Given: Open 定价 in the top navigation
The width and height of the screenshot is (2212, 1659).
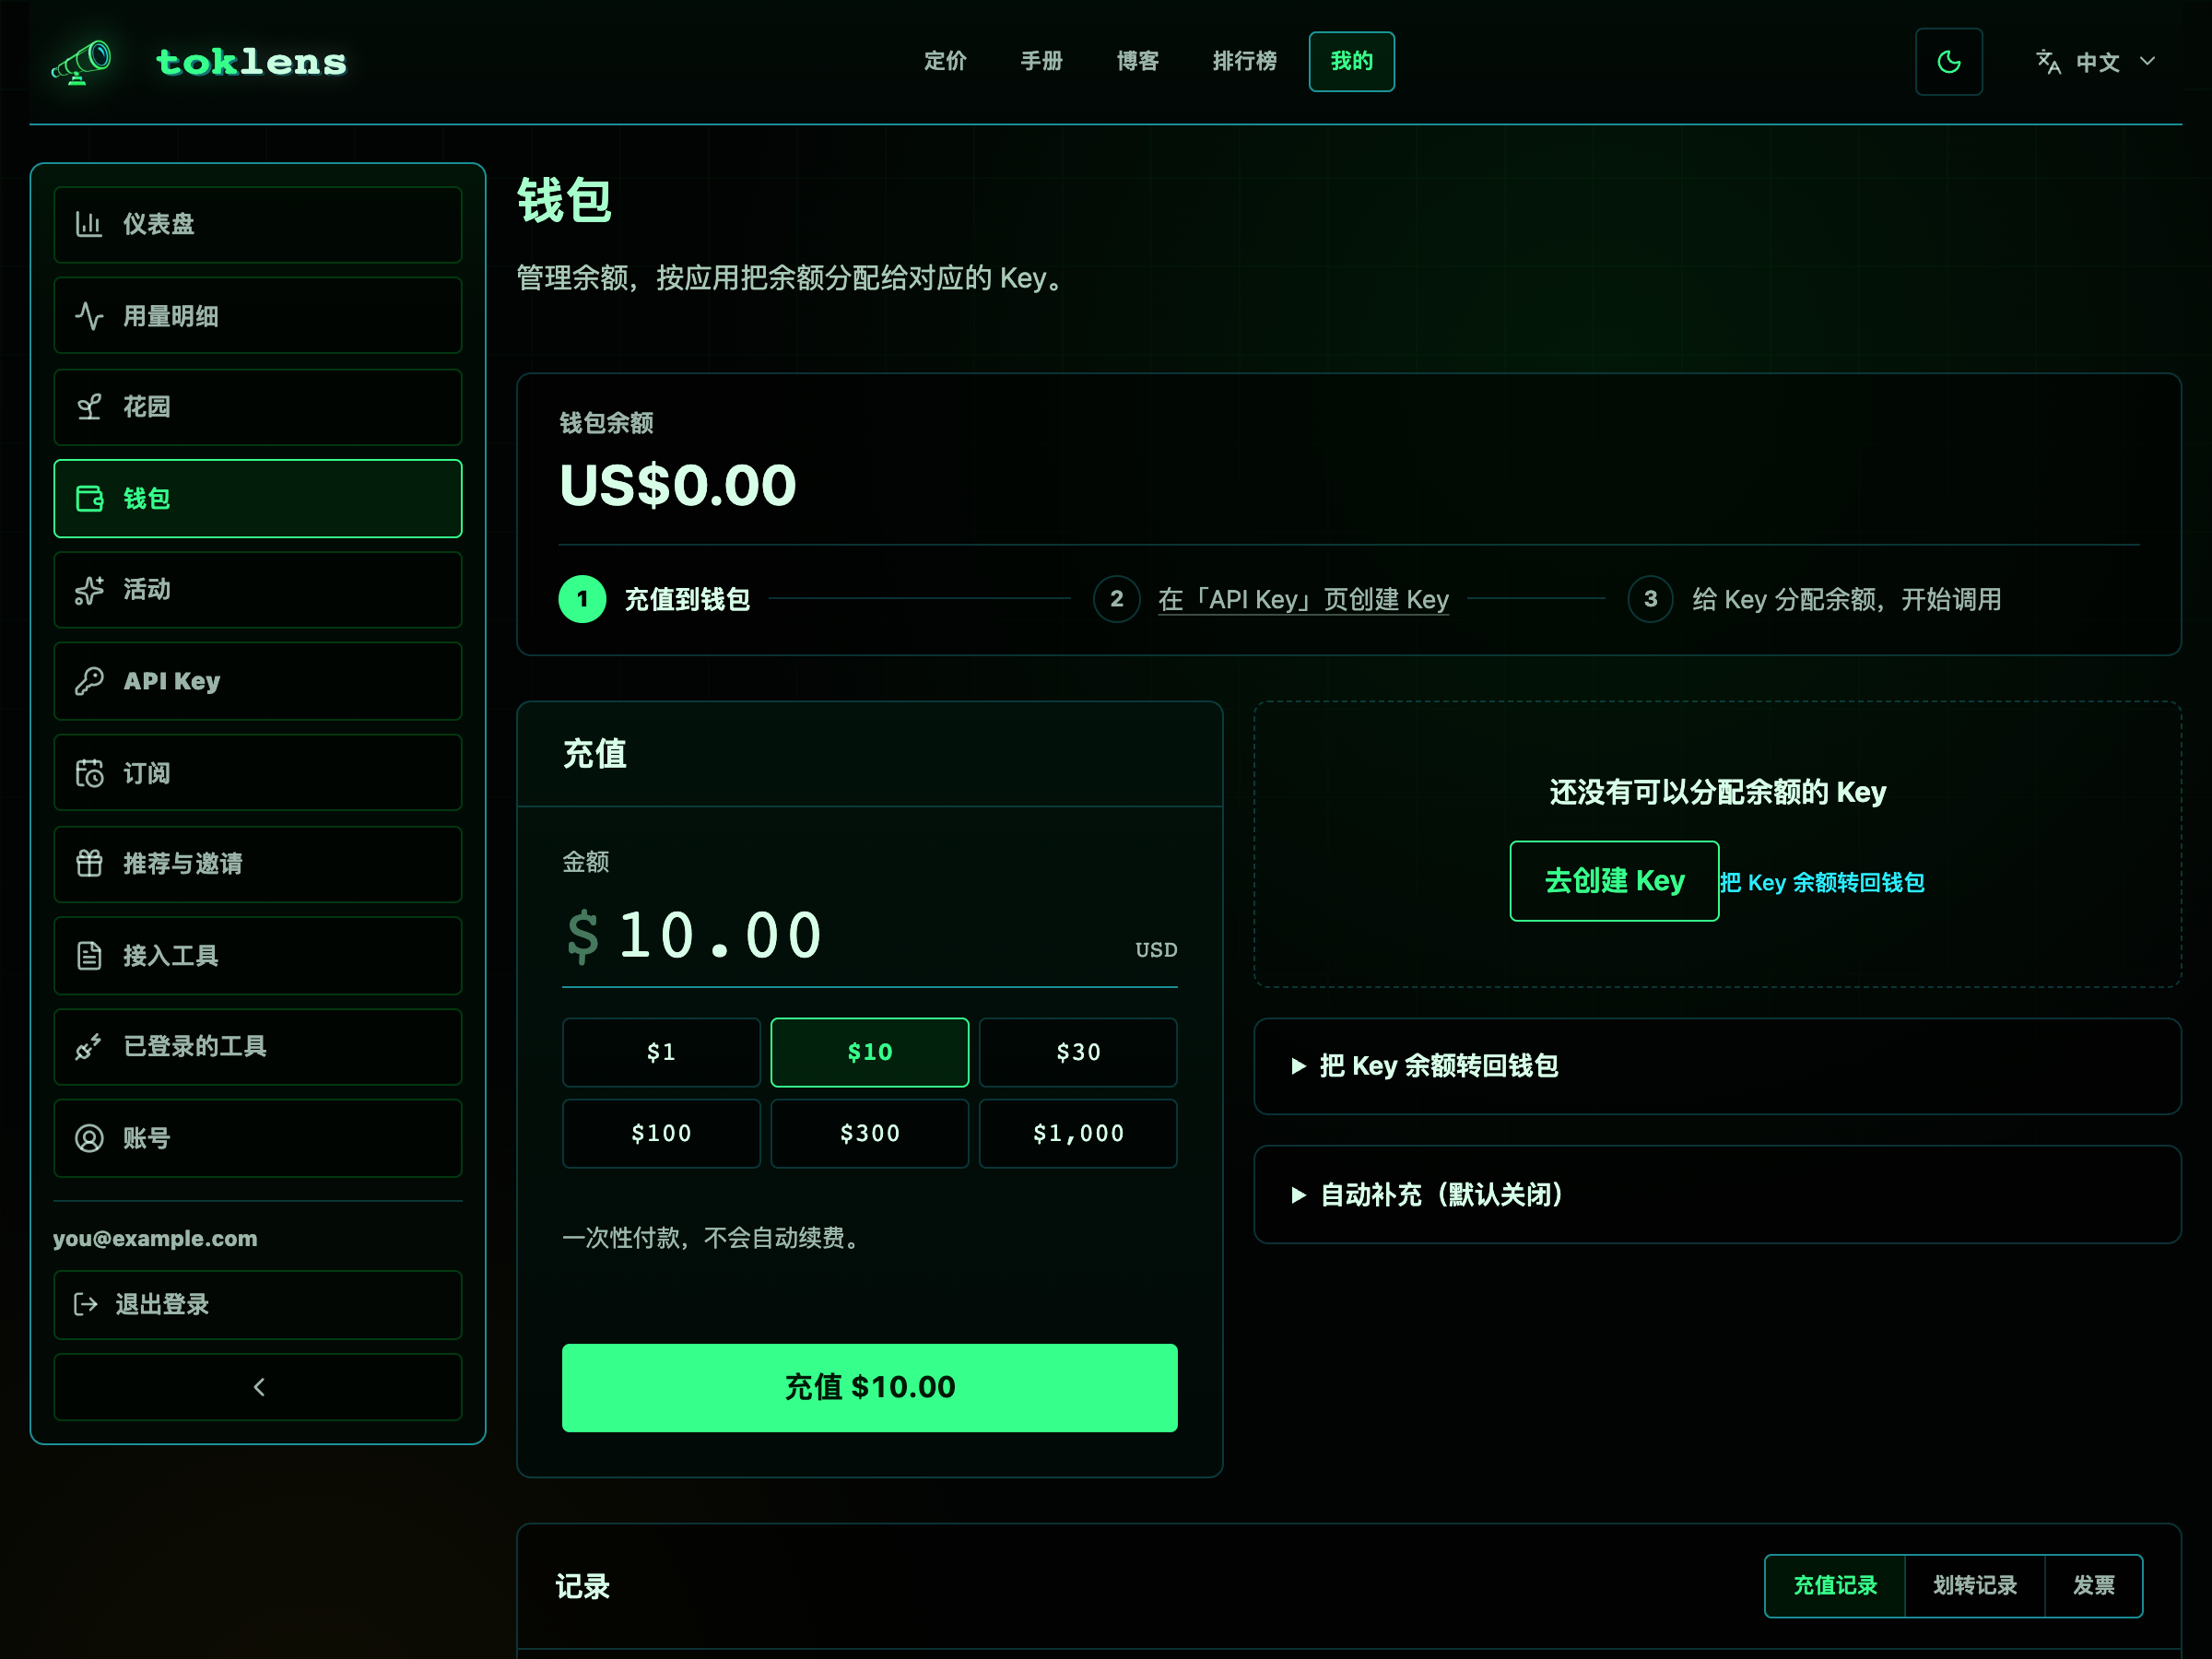Looking at the screenshot, I should (x=945, y=61).
